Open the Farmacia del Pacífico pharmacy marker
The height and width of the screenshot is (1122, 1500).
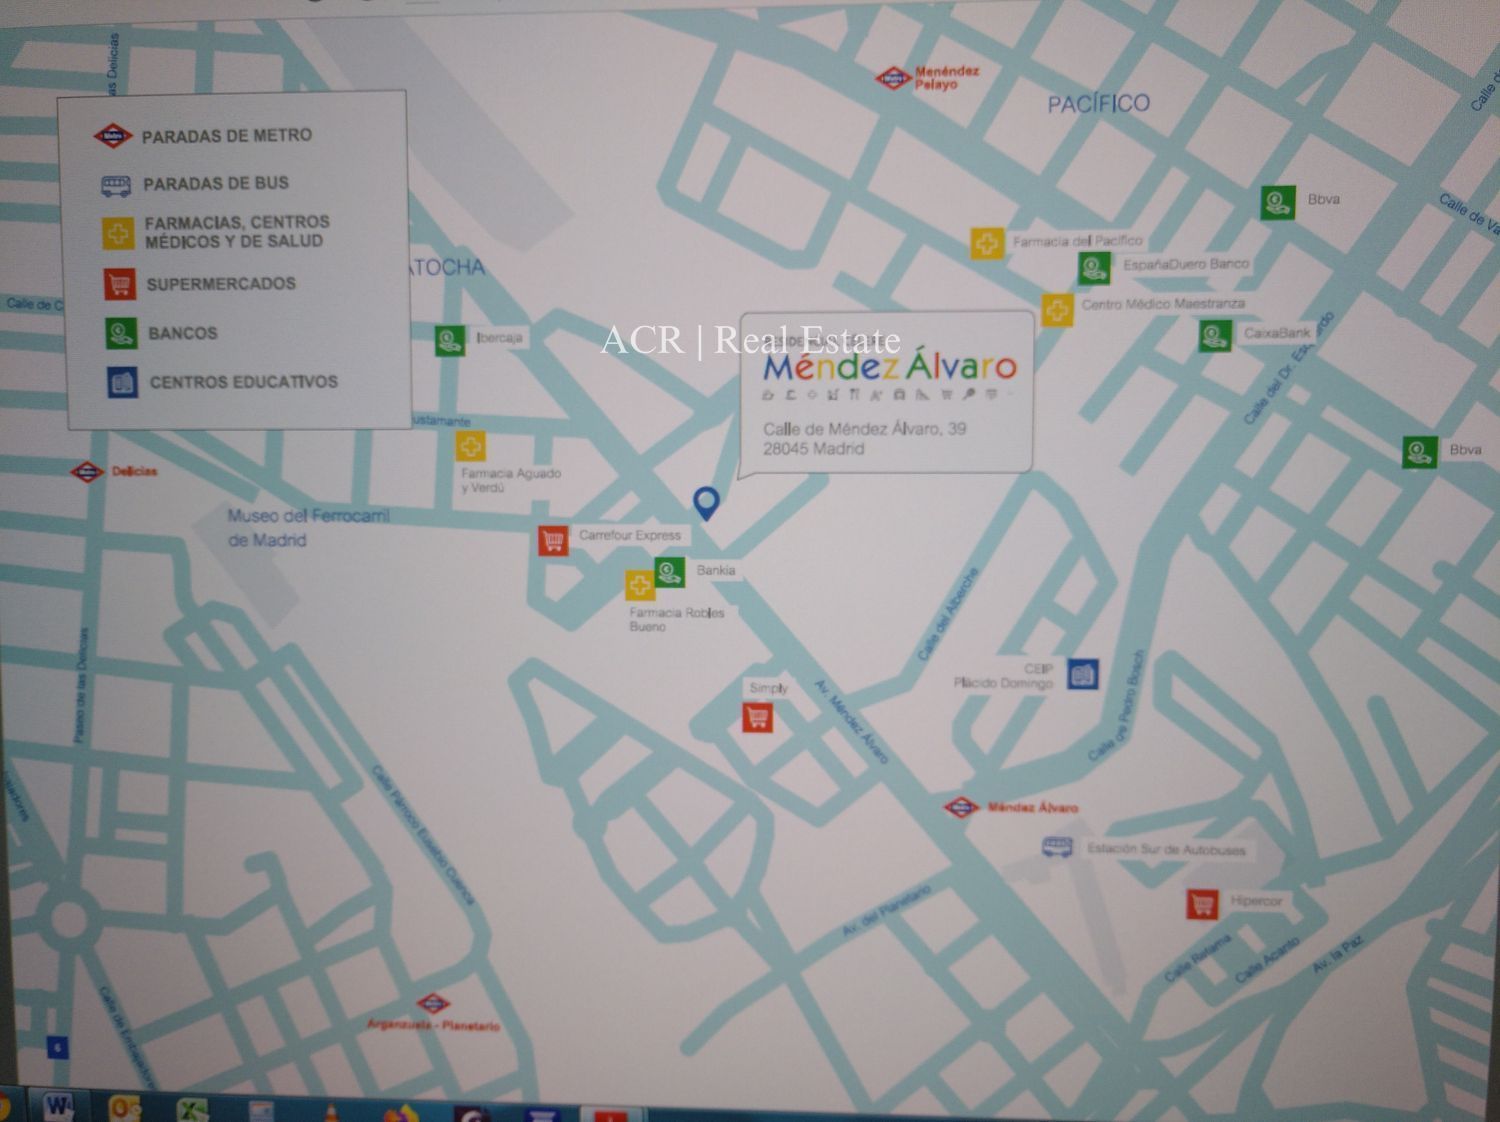coord(987,243)
